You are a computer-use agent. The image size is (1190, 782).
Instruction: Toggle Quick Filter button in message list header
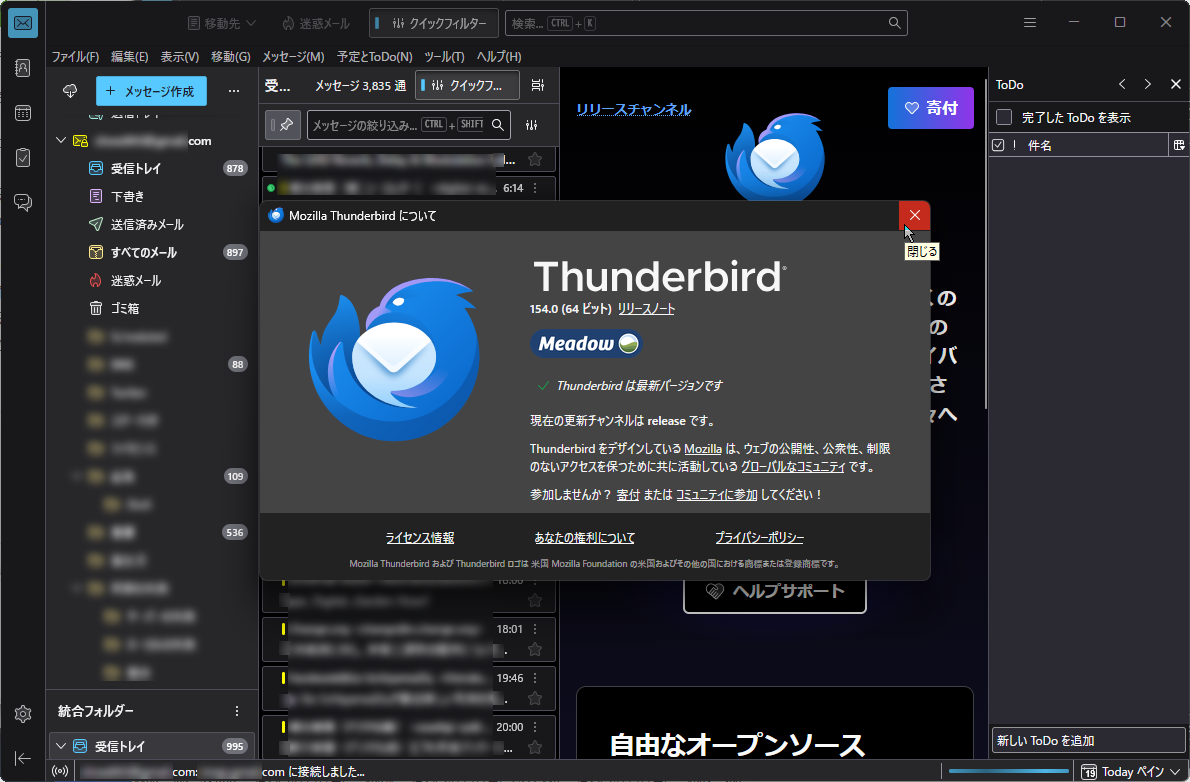[468, 85]
